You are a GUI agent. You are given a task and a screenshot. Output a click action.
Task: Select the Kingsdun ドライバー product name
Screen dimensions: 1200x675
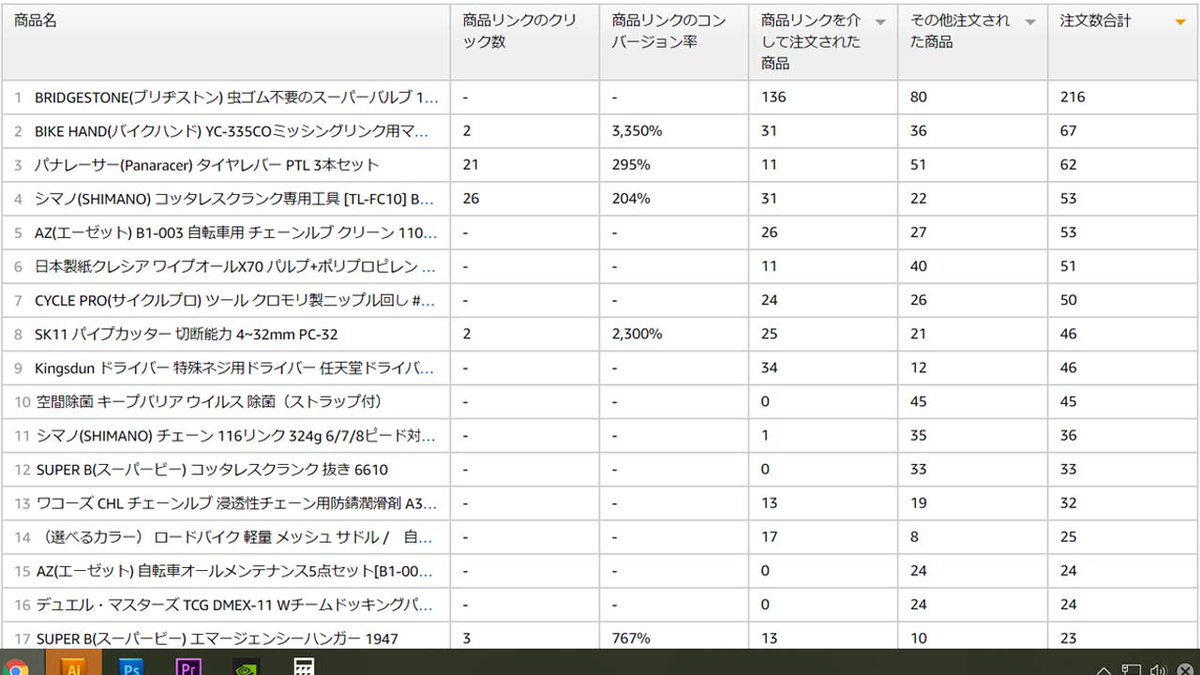[x=235, y=368]
